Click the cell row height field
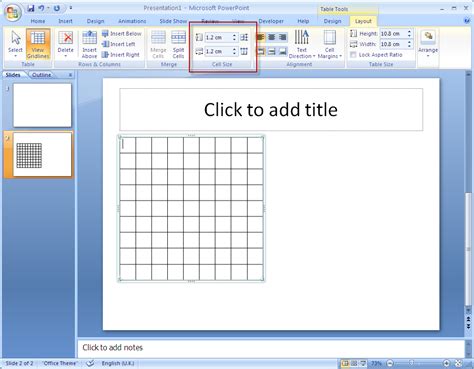Image resolution: width=474 pixels, height=369 pixels. point(218,37)
